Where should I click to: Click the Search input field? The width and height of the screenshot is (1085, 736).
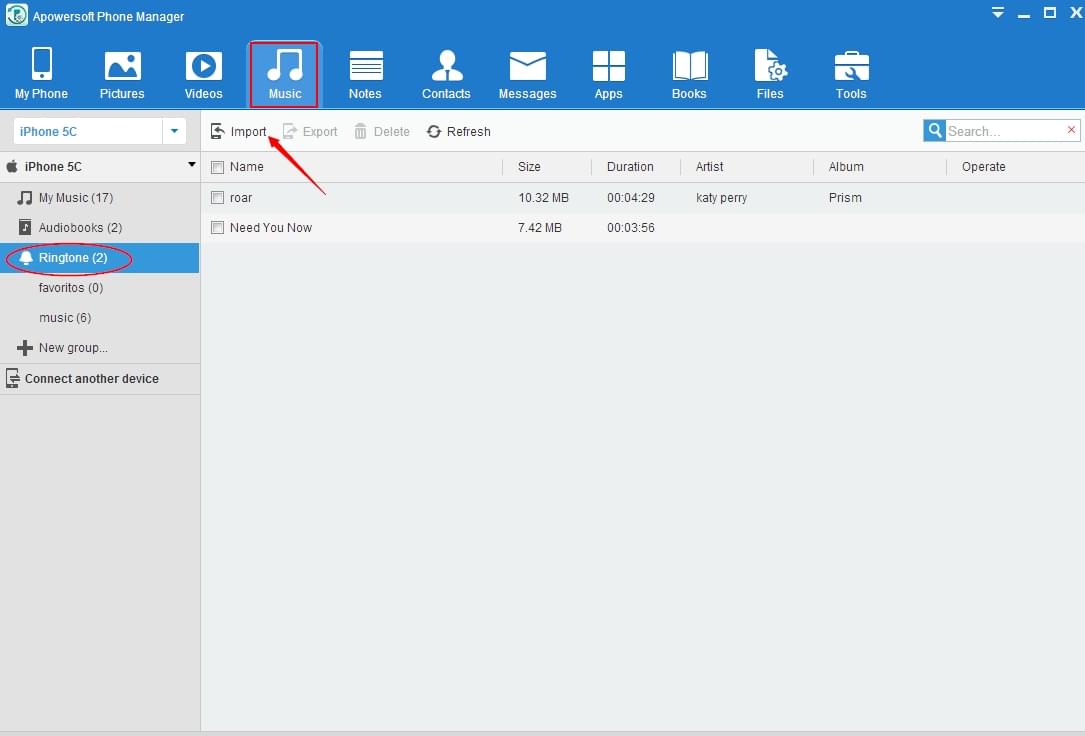pyautogui.click(x=1004, y=131)
